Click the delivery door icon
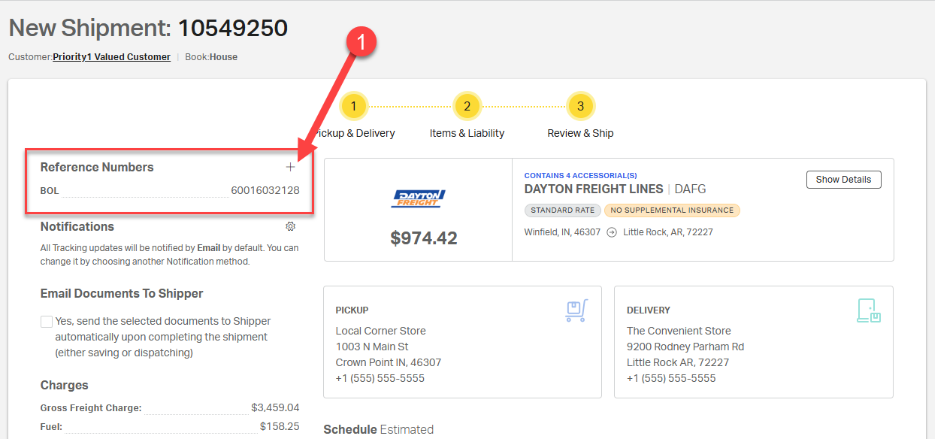The height and width of the screenshot is (439, 936). [x=867, y=311]
